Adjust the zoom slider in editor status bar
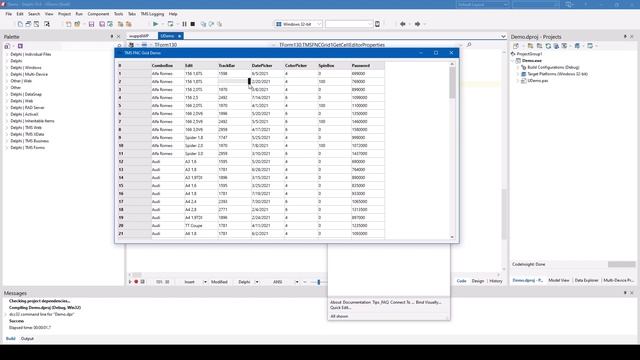 tap(318, 282)
